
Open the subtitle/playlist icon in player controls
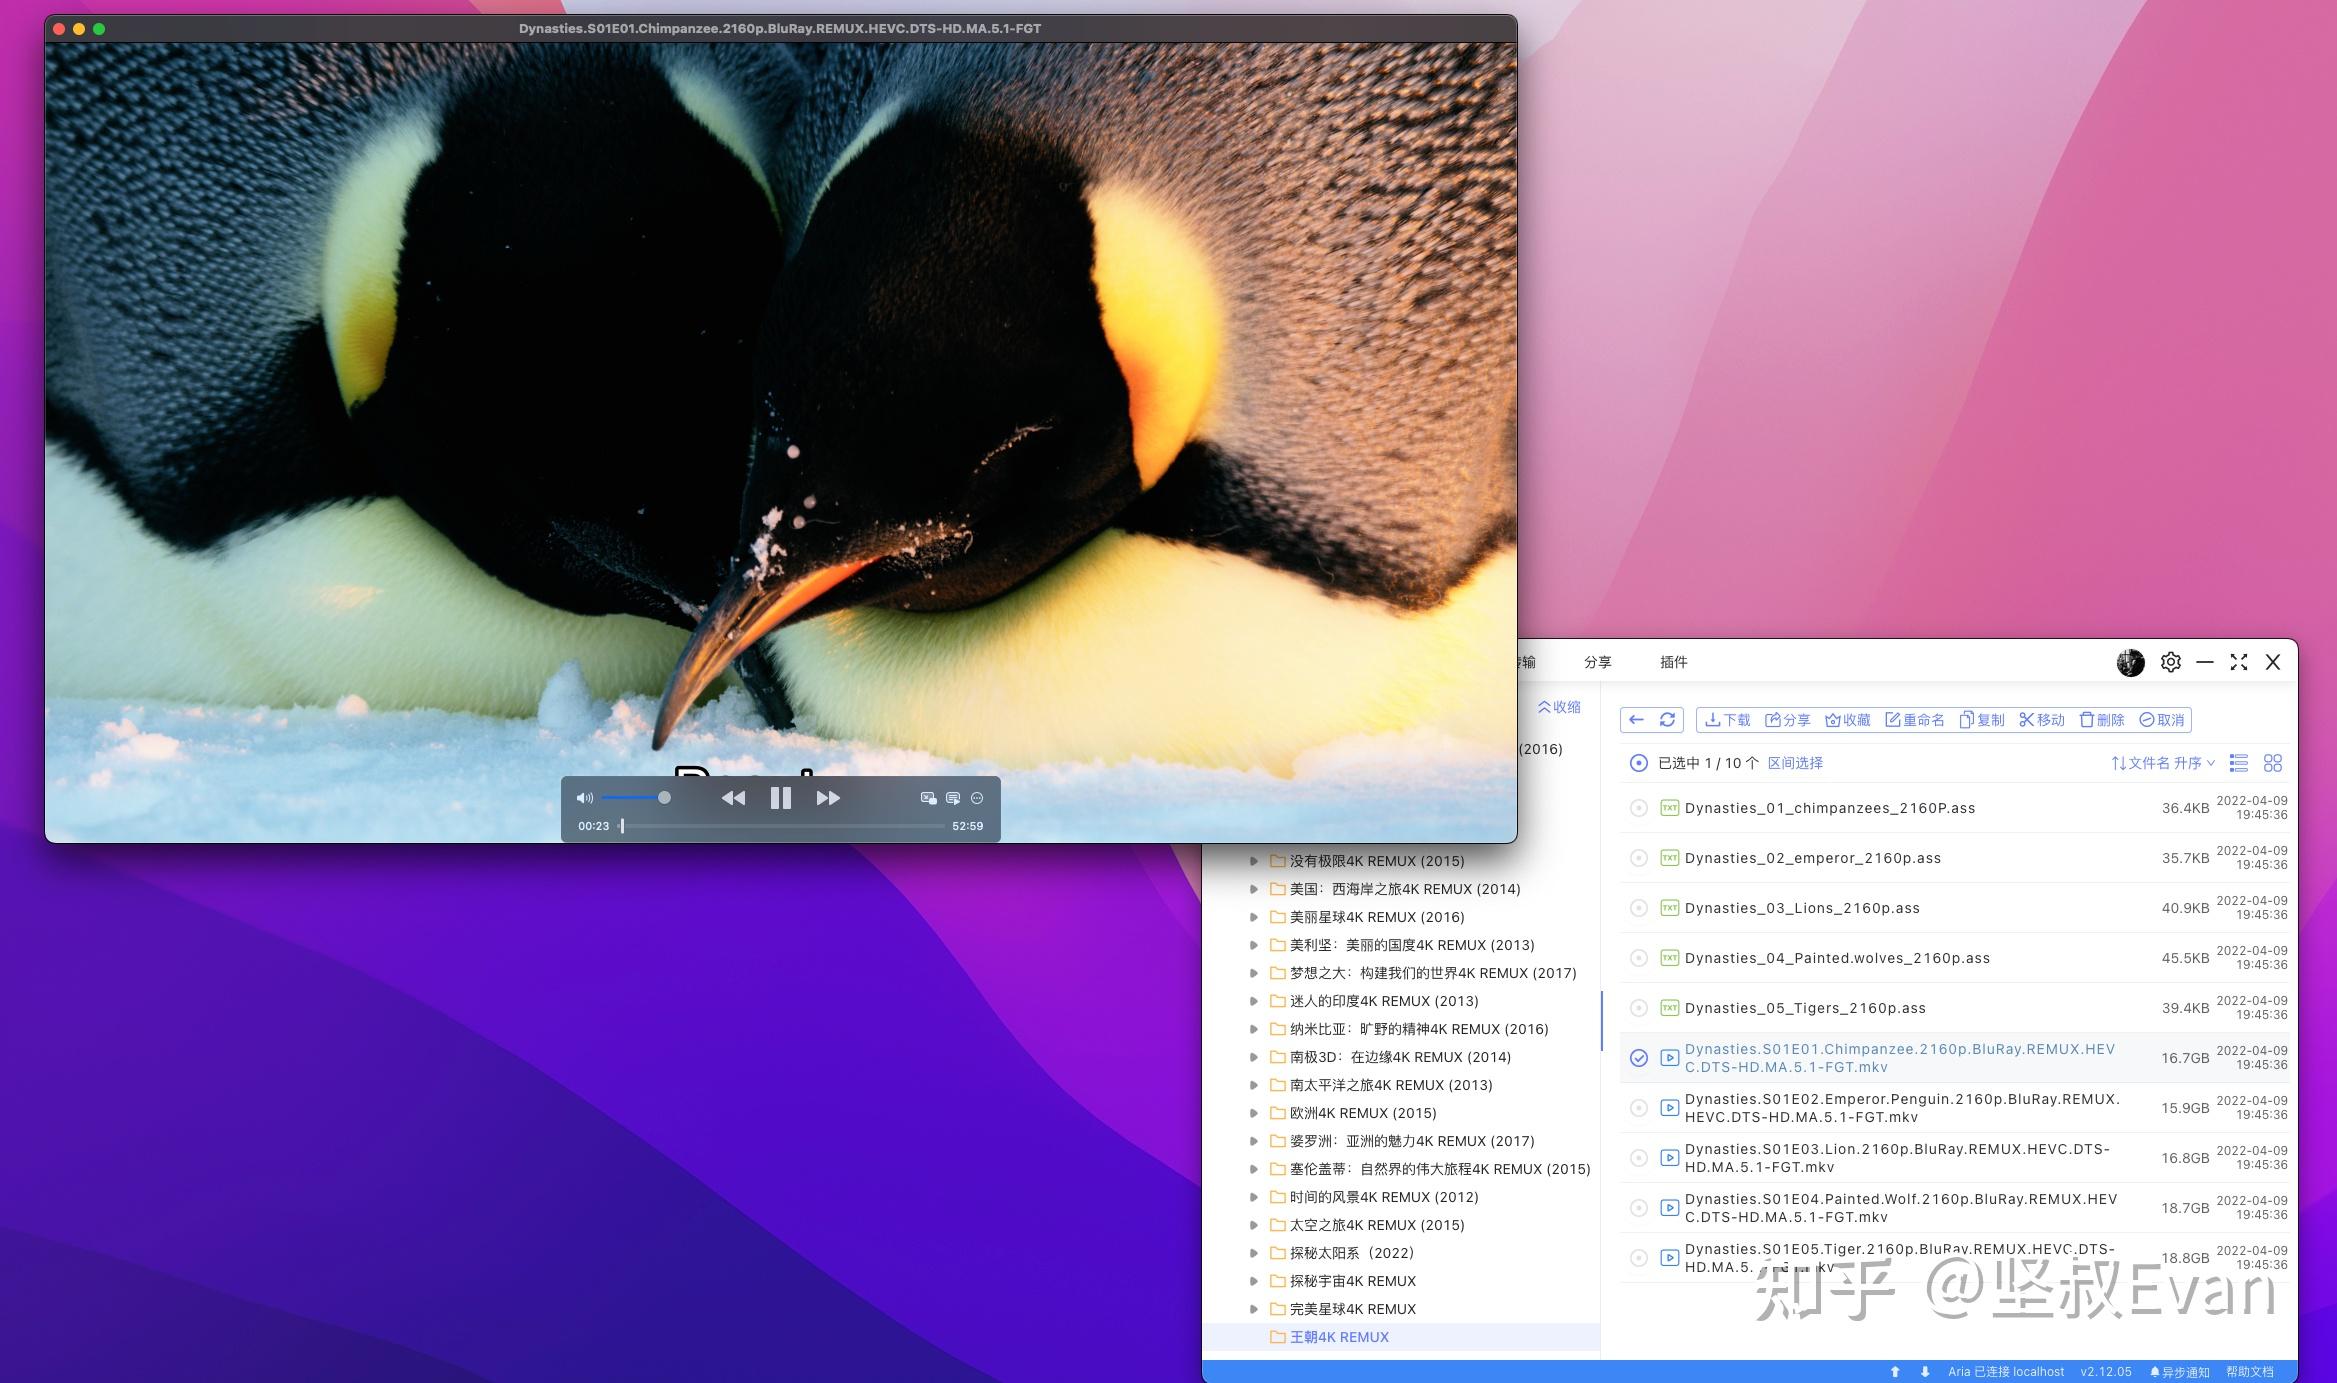click(x=953, y=798)
